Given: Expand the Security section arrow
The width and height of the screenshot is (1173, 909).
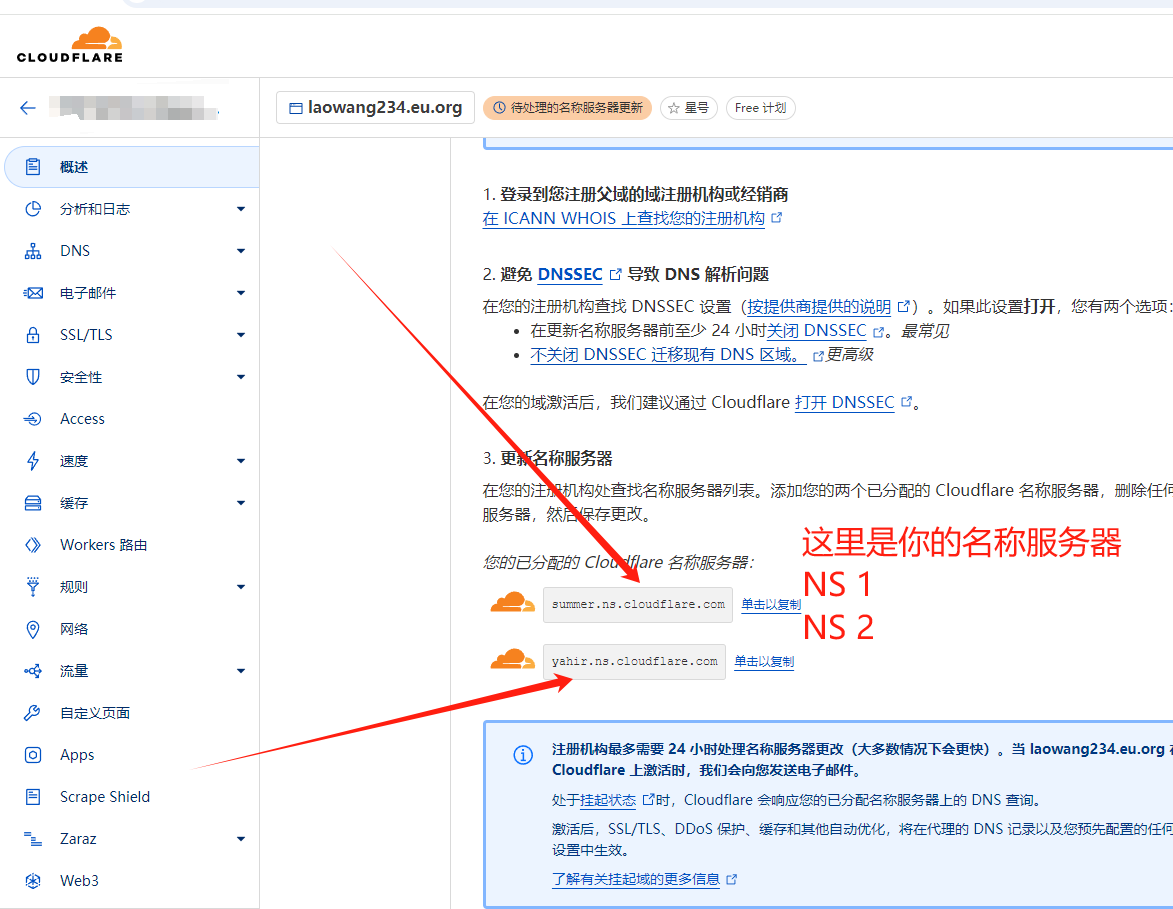Looking at the screenshot, I should click(x=240, y=377).
